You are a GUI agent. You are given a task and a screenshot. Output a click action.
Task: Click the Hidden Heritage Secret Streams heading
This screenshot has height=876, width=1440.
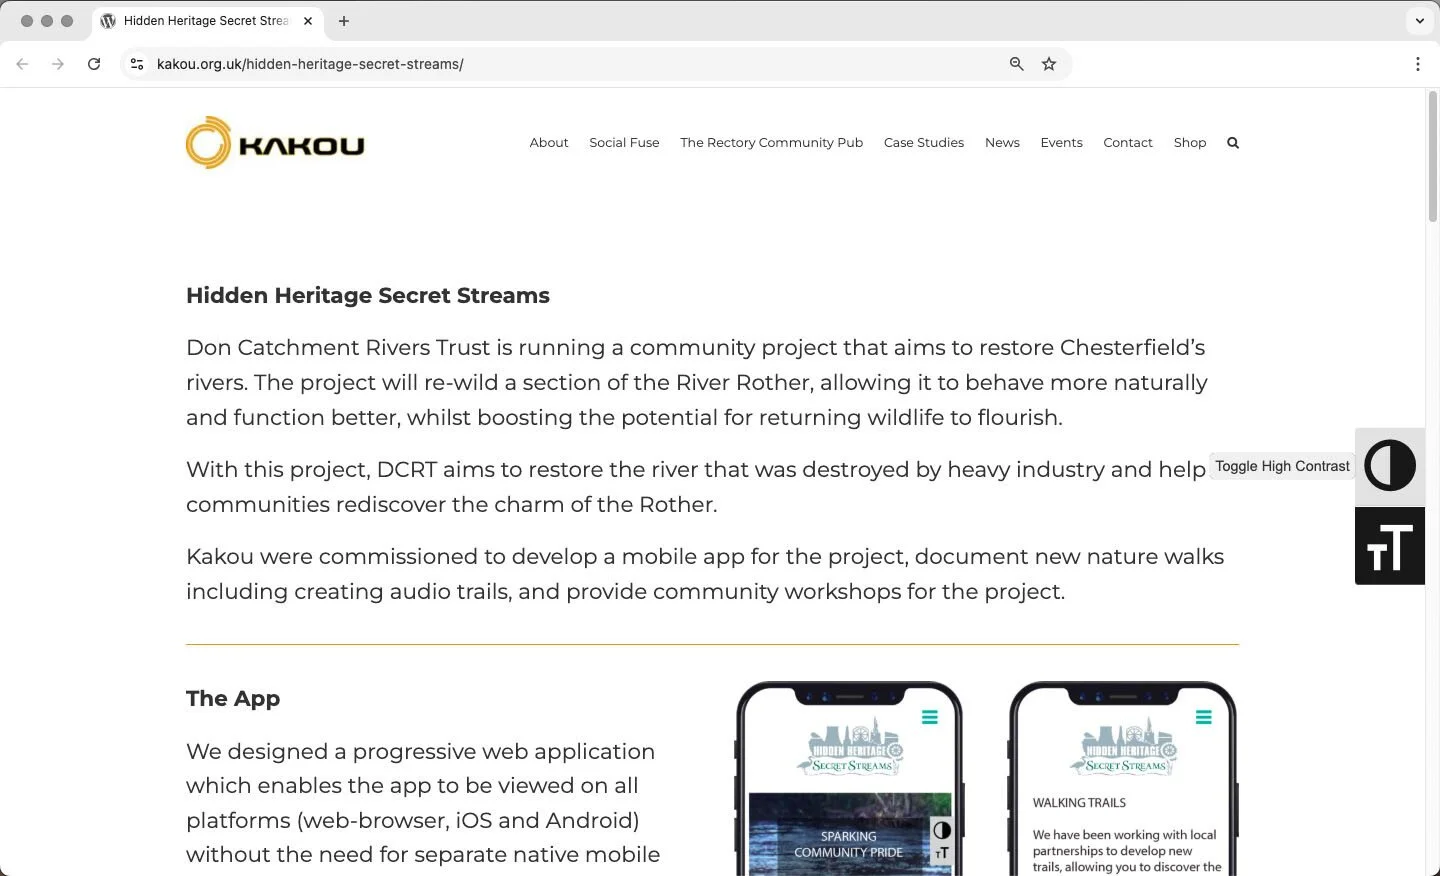368,296
